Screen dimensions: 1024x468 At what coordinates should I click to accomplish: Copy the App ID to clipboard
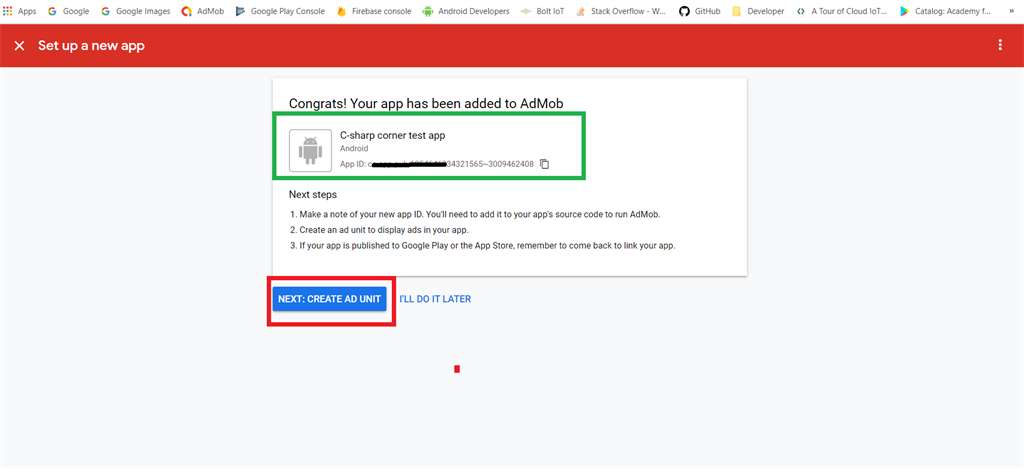pos(545,164)
